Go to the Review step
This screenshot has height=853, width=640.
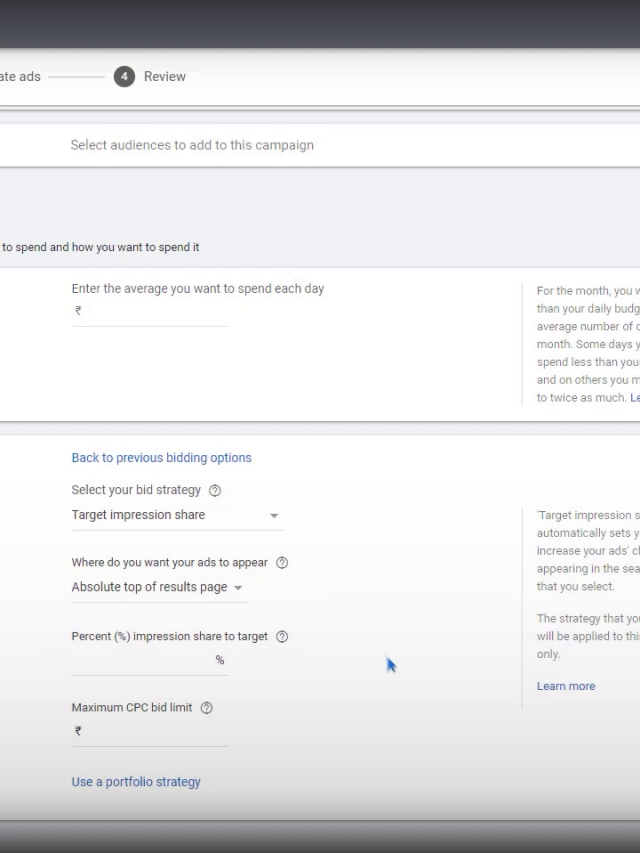tap(165, 77)
